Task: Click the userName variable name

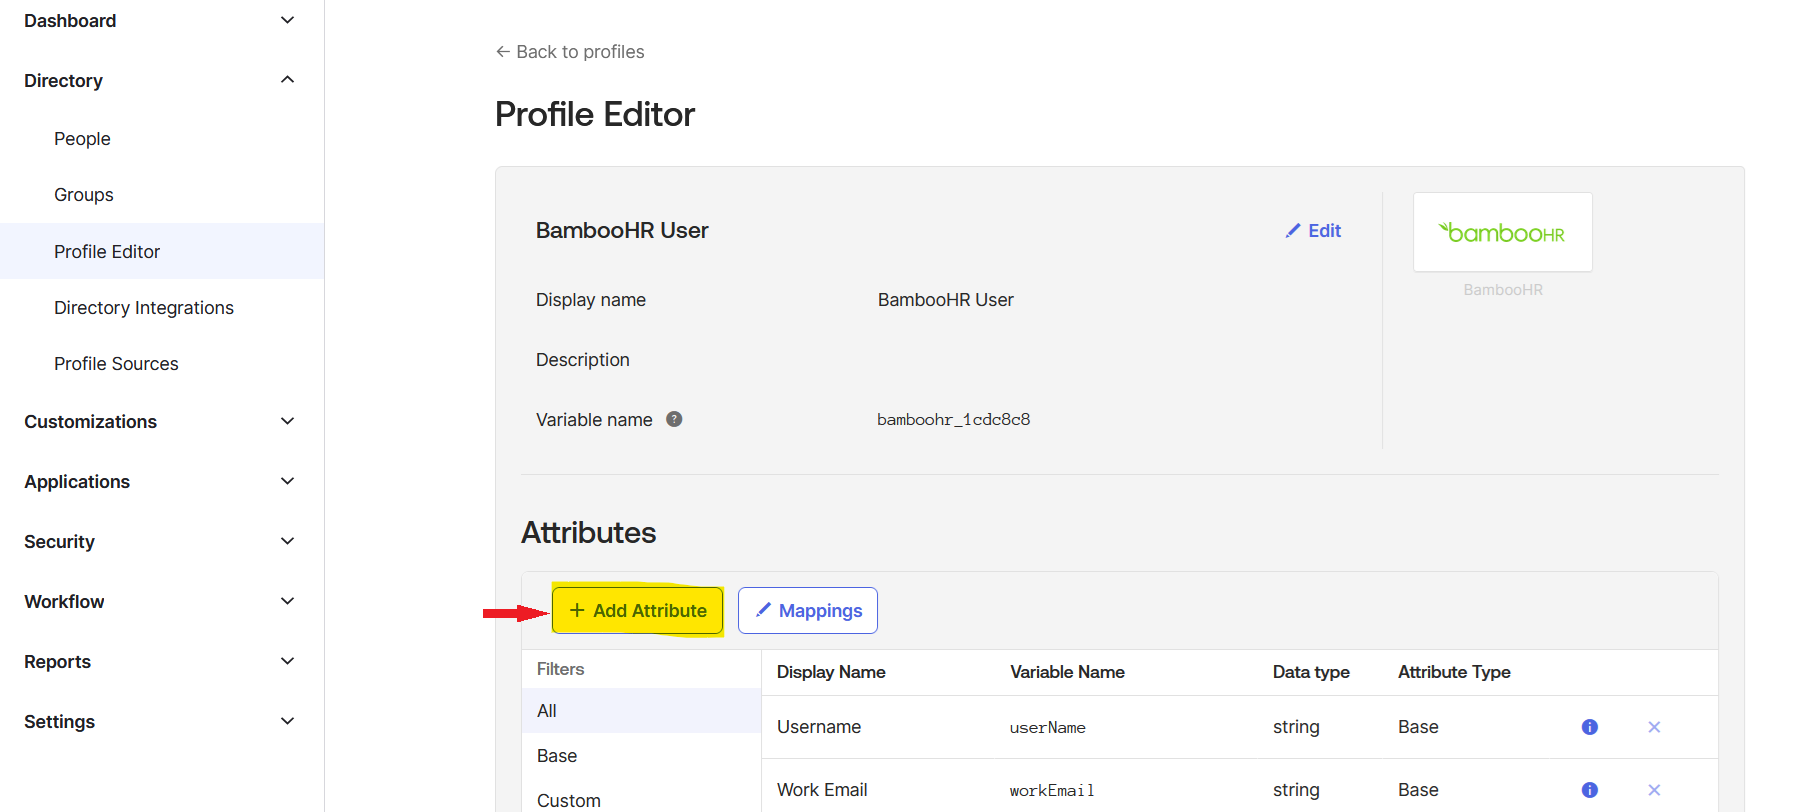Action: 1047,728
